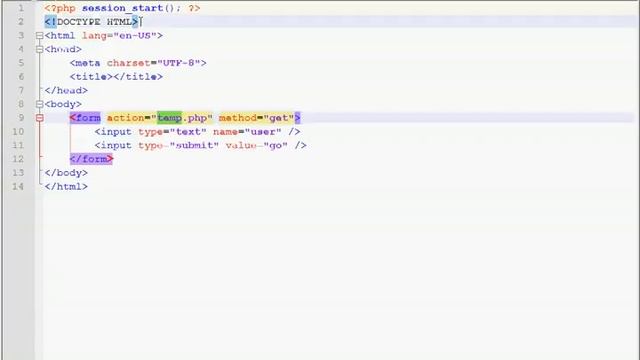The image size is (640, 360).
Task: Click the "get" method value
Action: [279, 118]
